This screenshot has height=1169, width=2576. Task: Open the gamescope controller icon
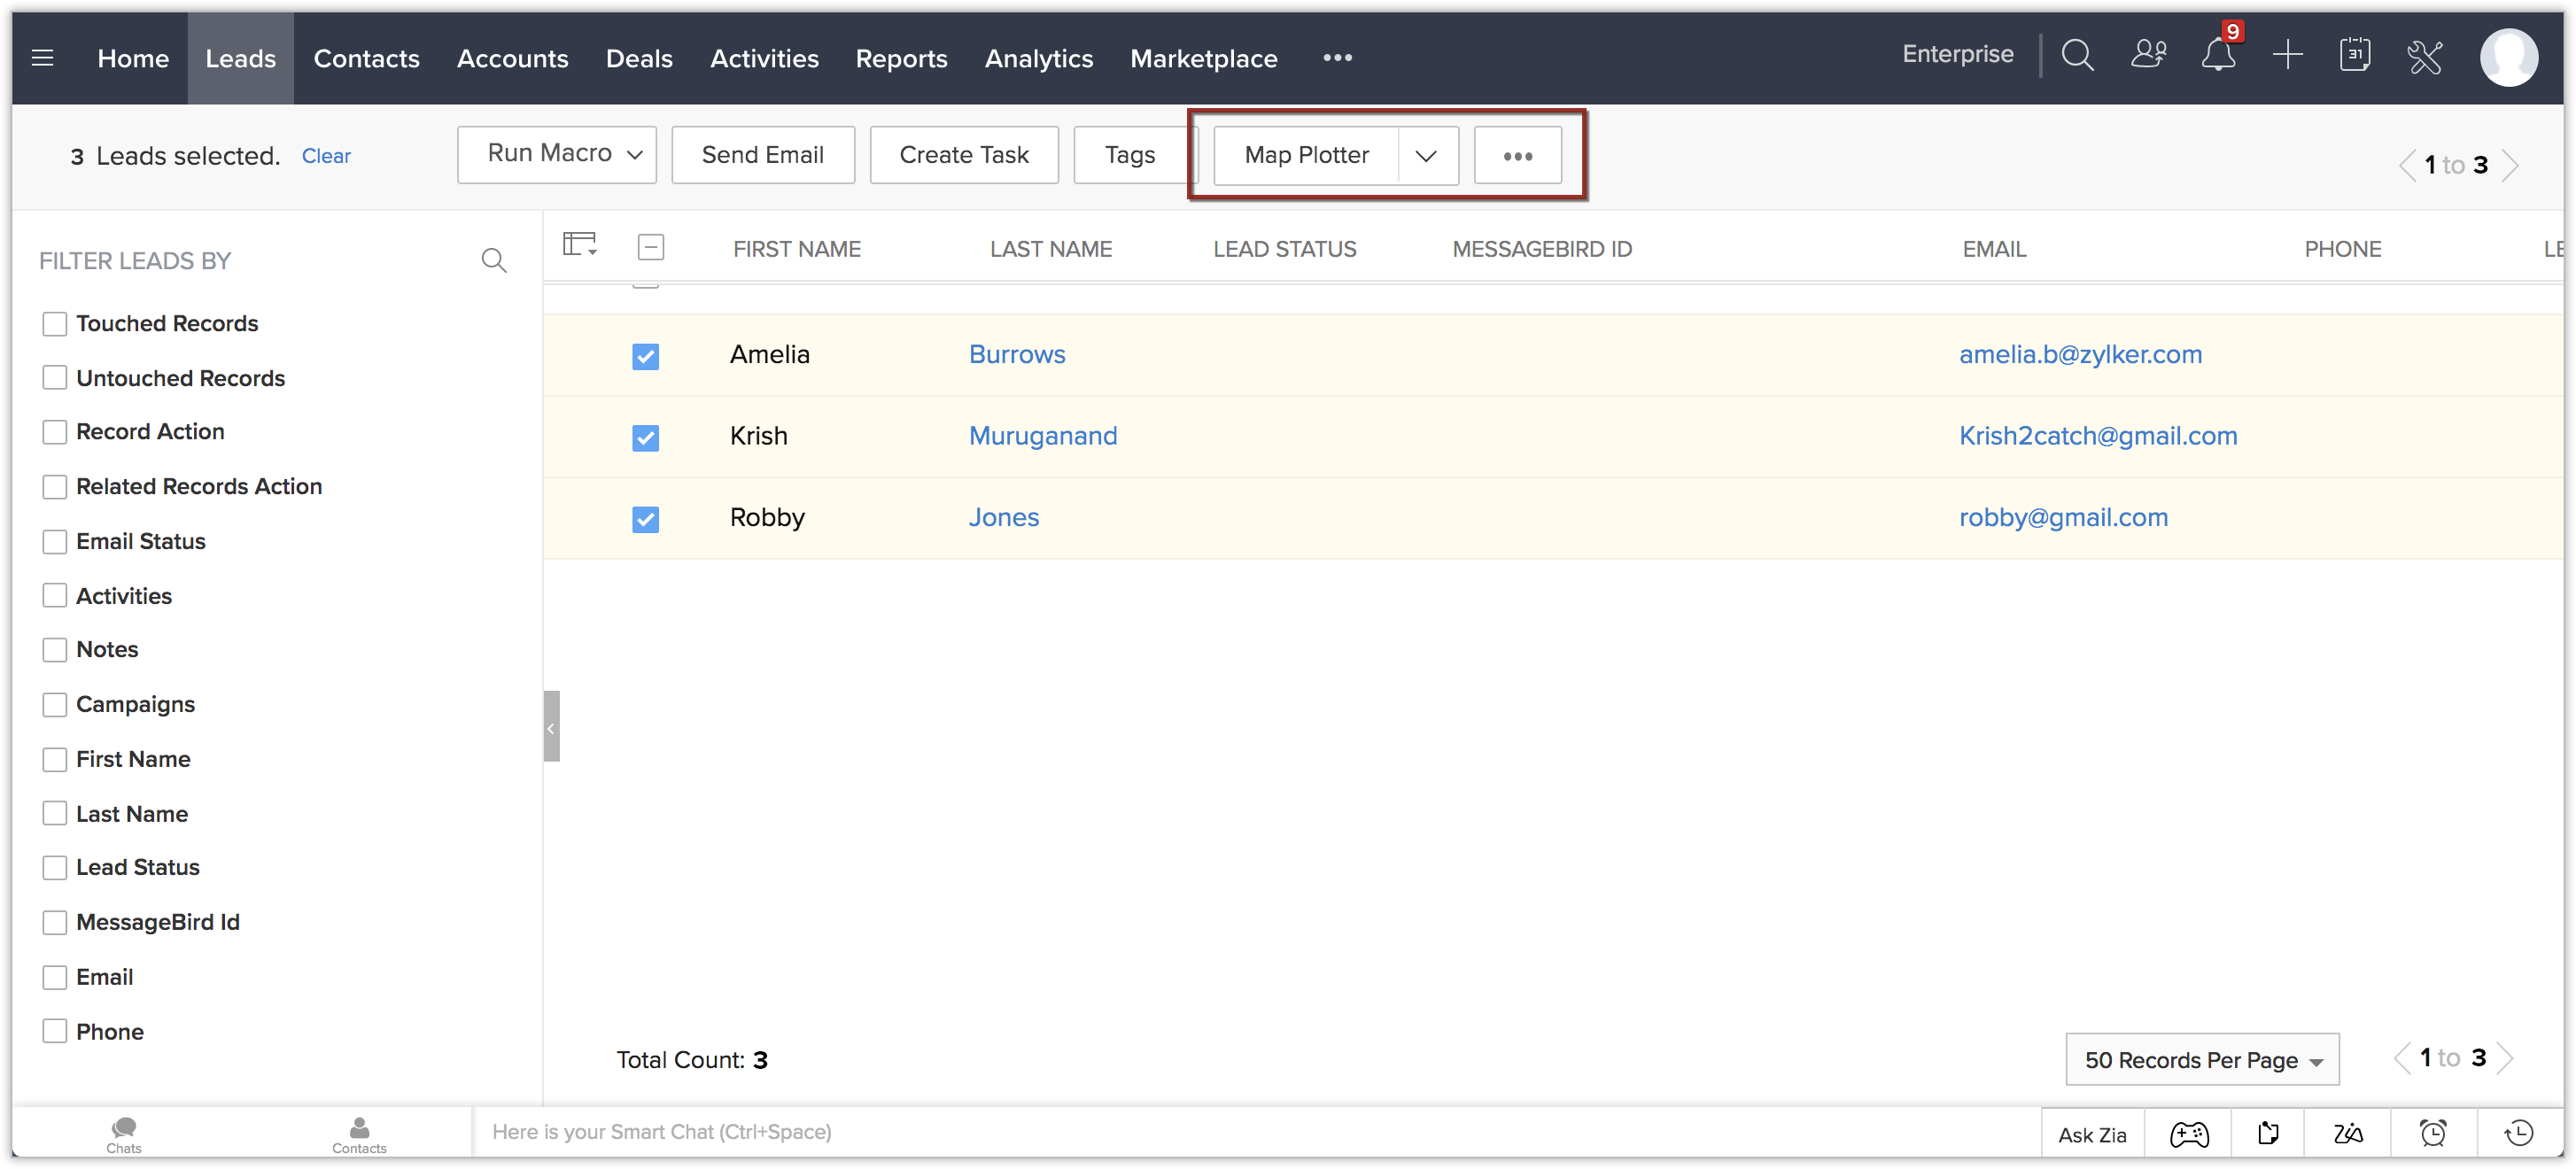2189,1134
